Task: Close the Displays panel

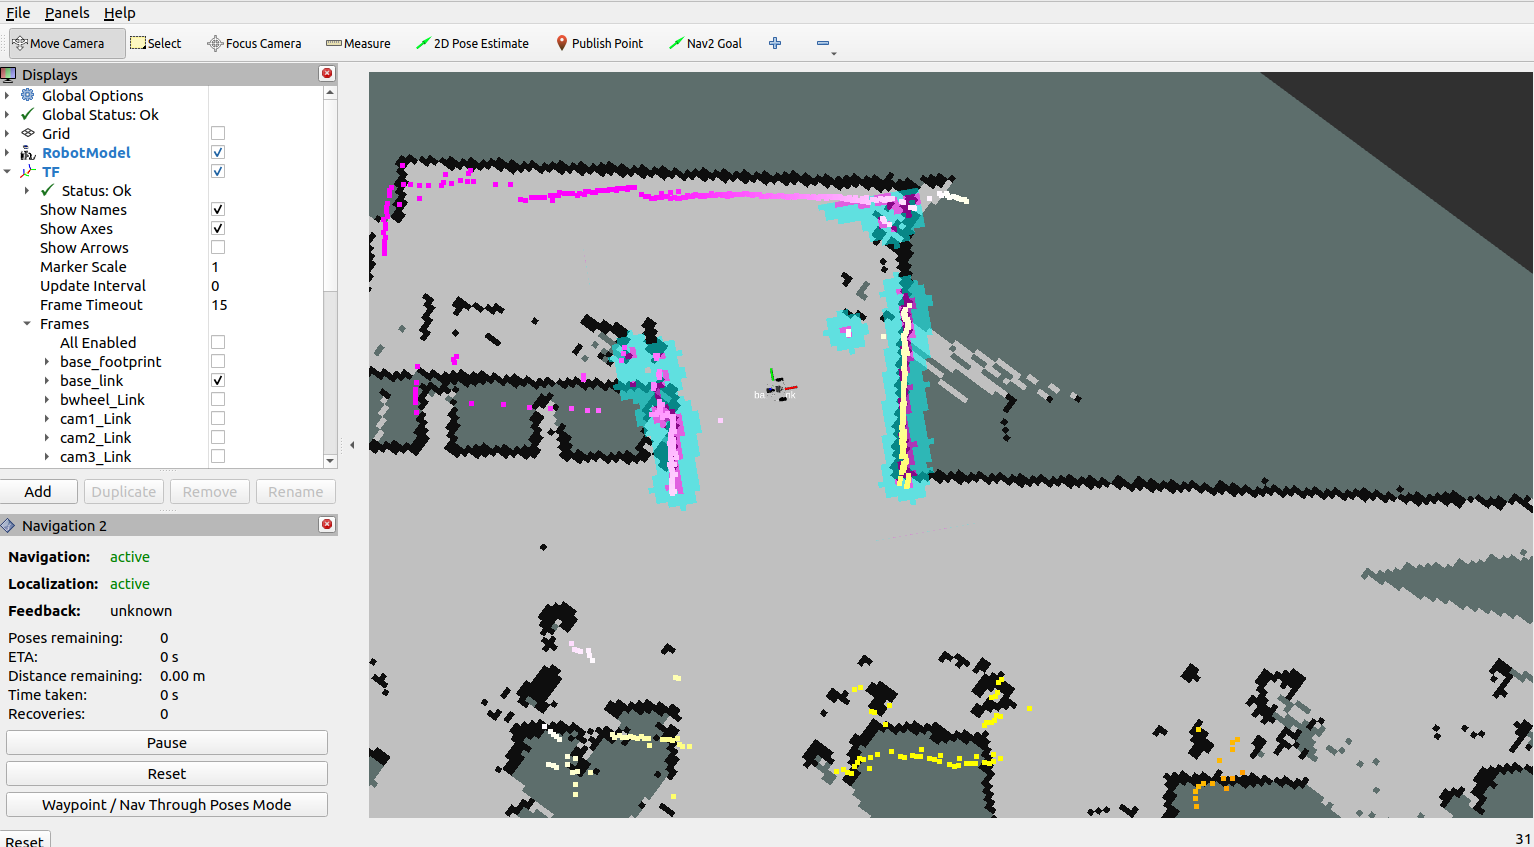Action: pos(327,74)
